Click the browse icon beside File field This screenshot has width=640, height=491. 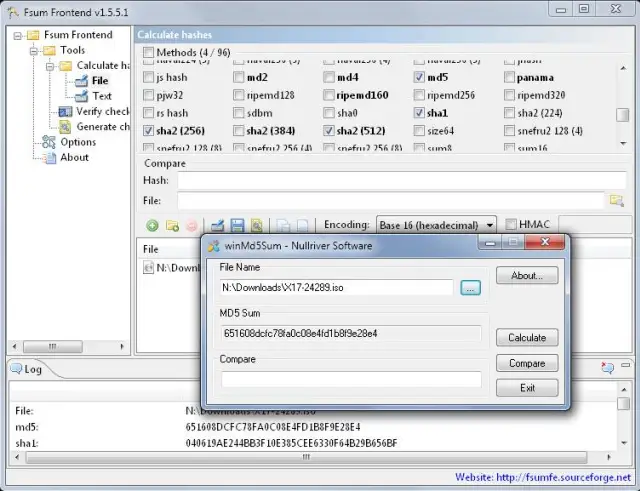tap(617, 200)
